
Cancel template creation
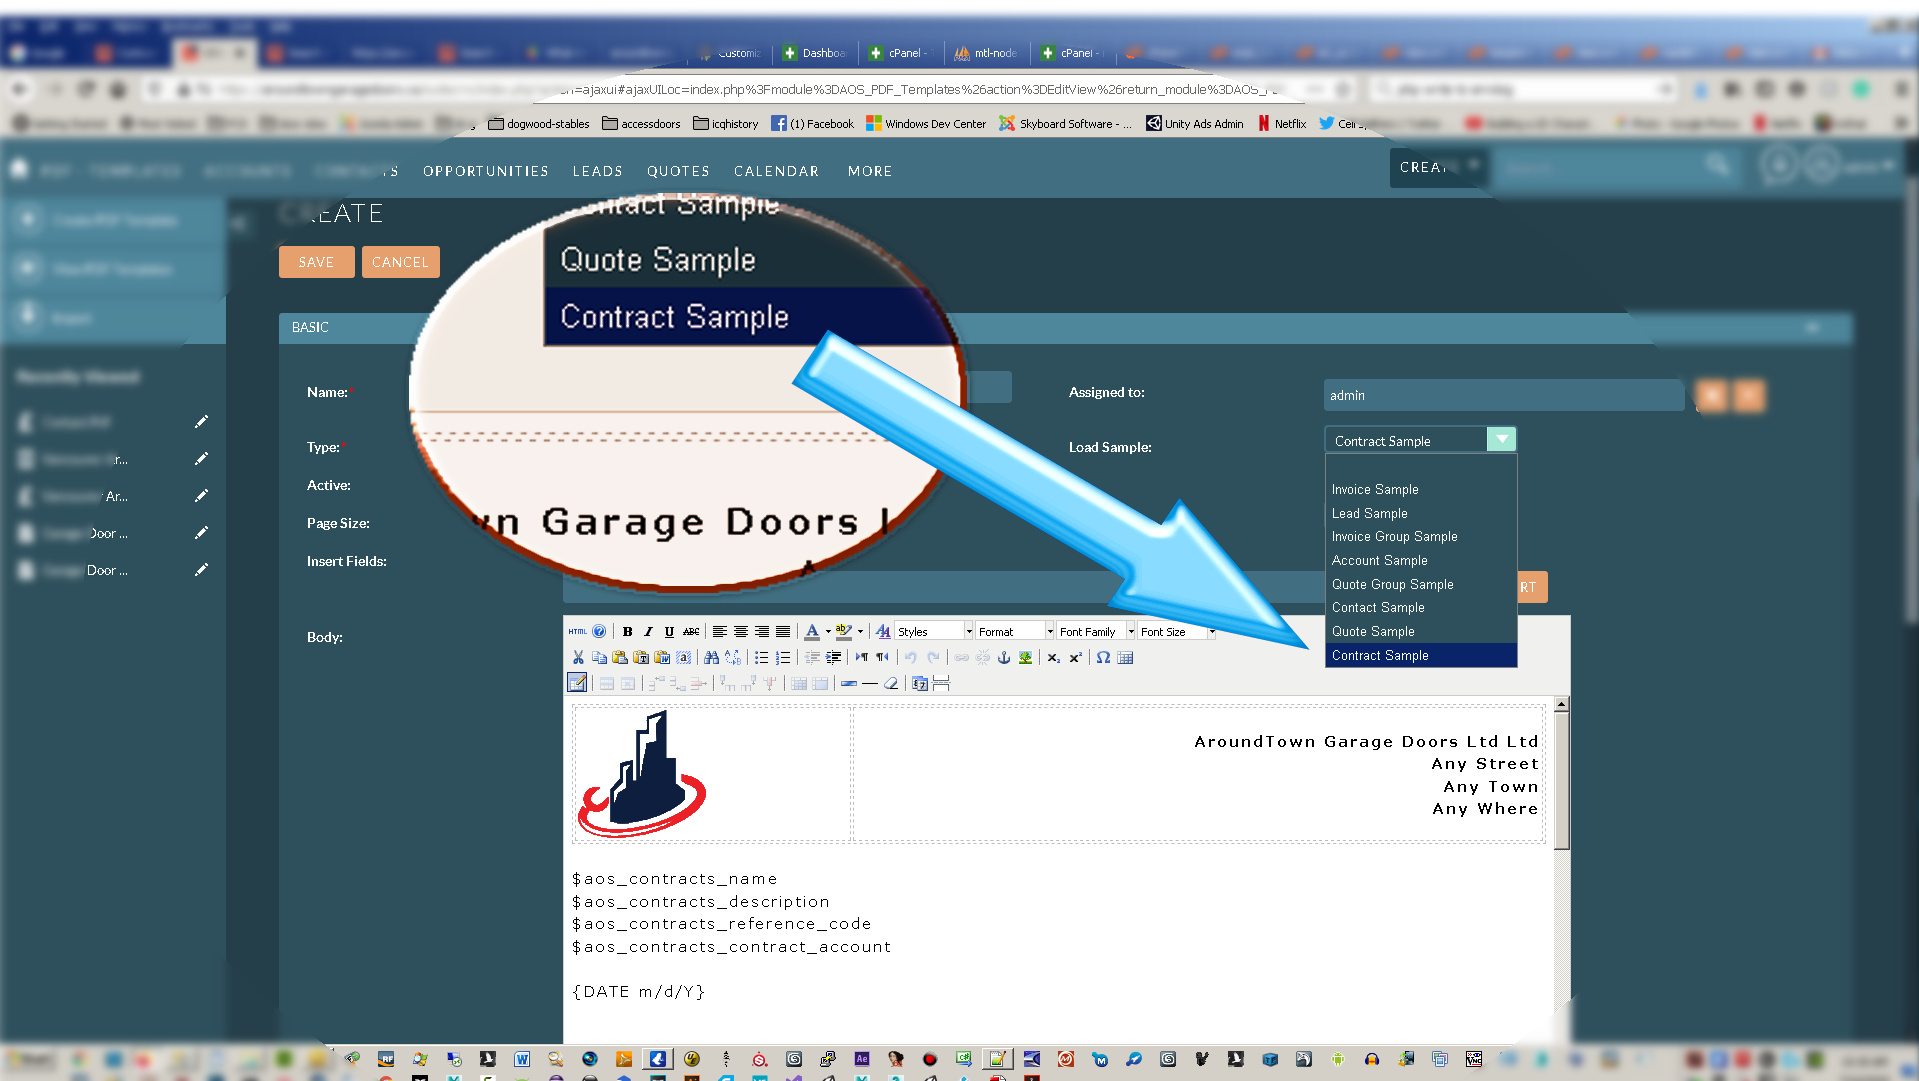click(x=400, y=262)
